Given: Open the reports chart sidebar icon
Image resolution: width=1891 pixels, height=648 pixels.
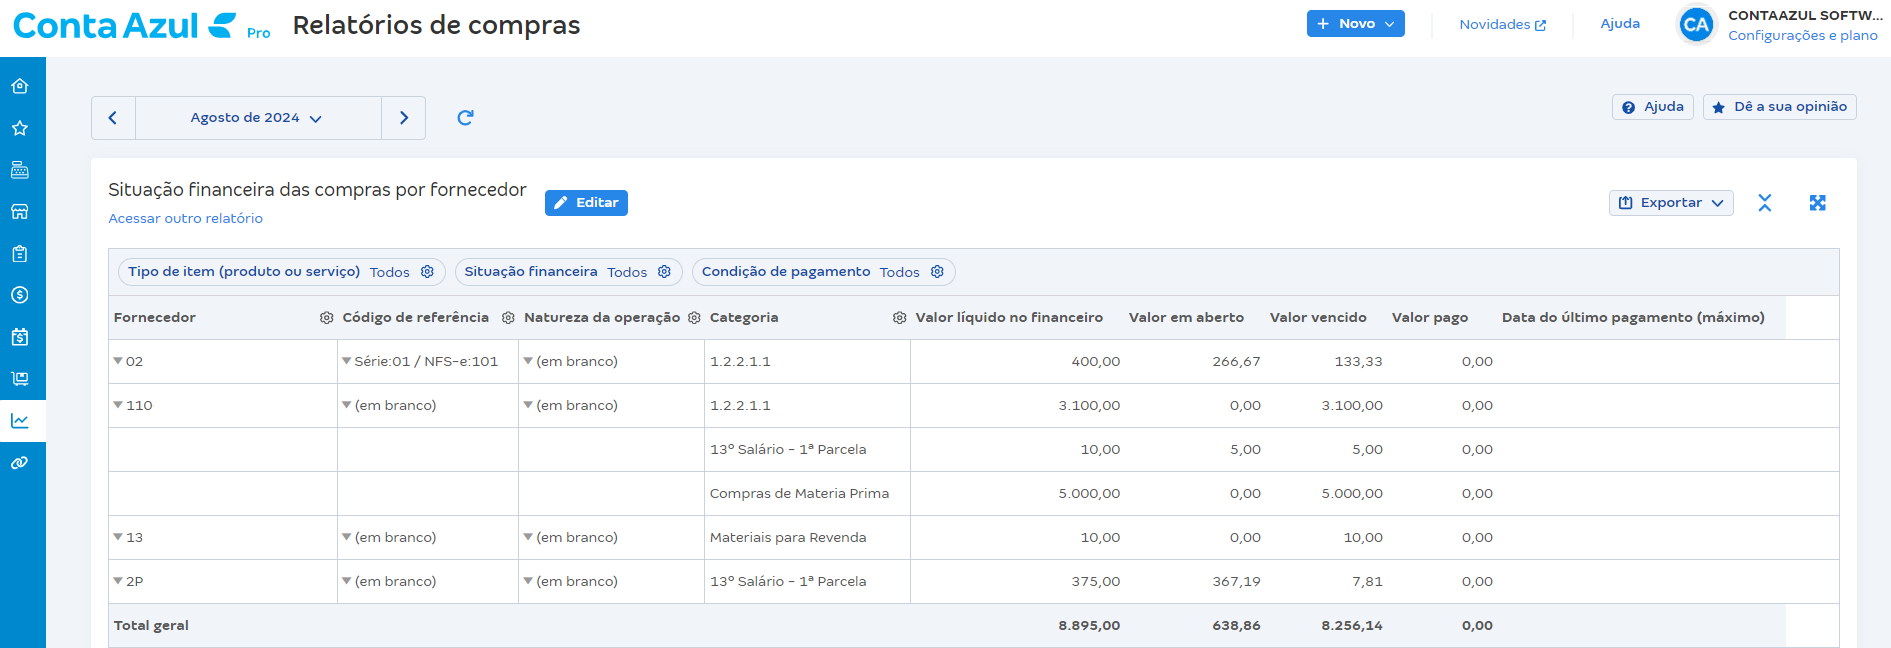Looking at the screenshot, I should [20, 421].
